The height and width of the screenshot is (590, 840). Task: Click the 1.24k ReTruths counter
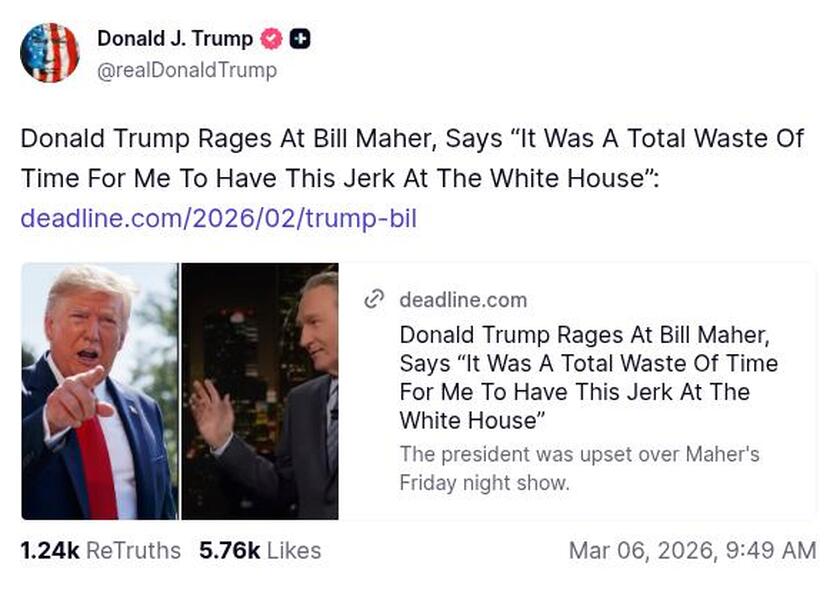click(100, 550)
